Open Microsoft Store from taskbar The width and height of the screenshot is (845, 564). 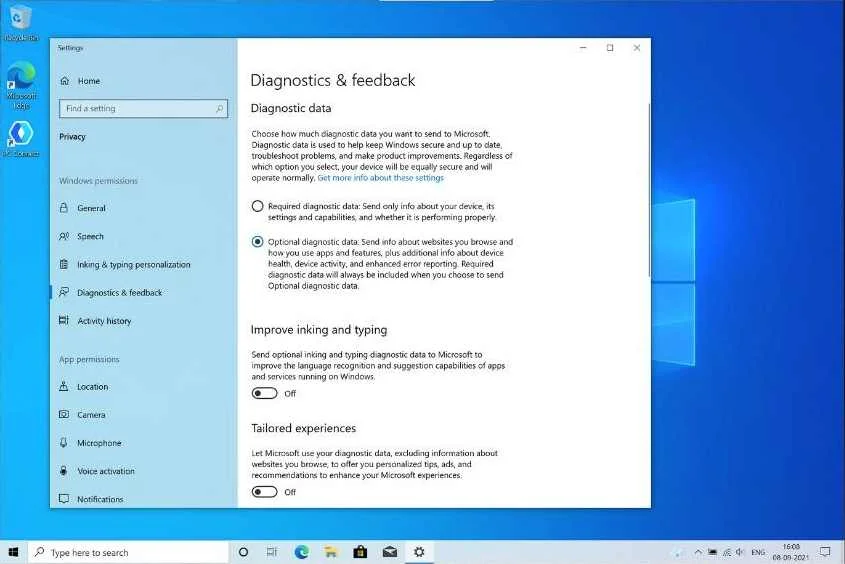[360, 552]
